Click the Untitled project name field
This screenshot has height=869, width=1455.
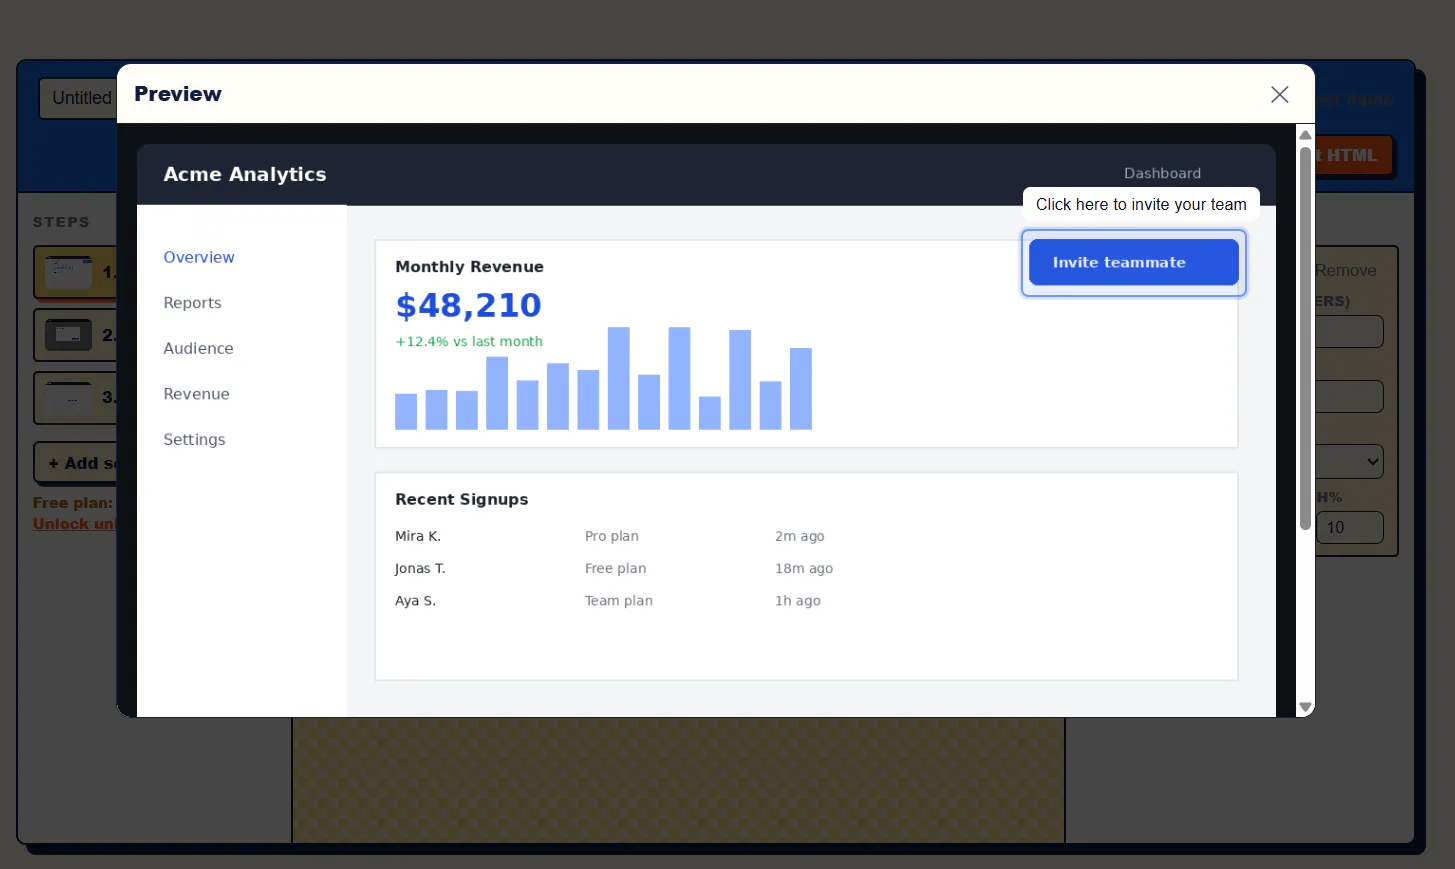tap(78, 98)
